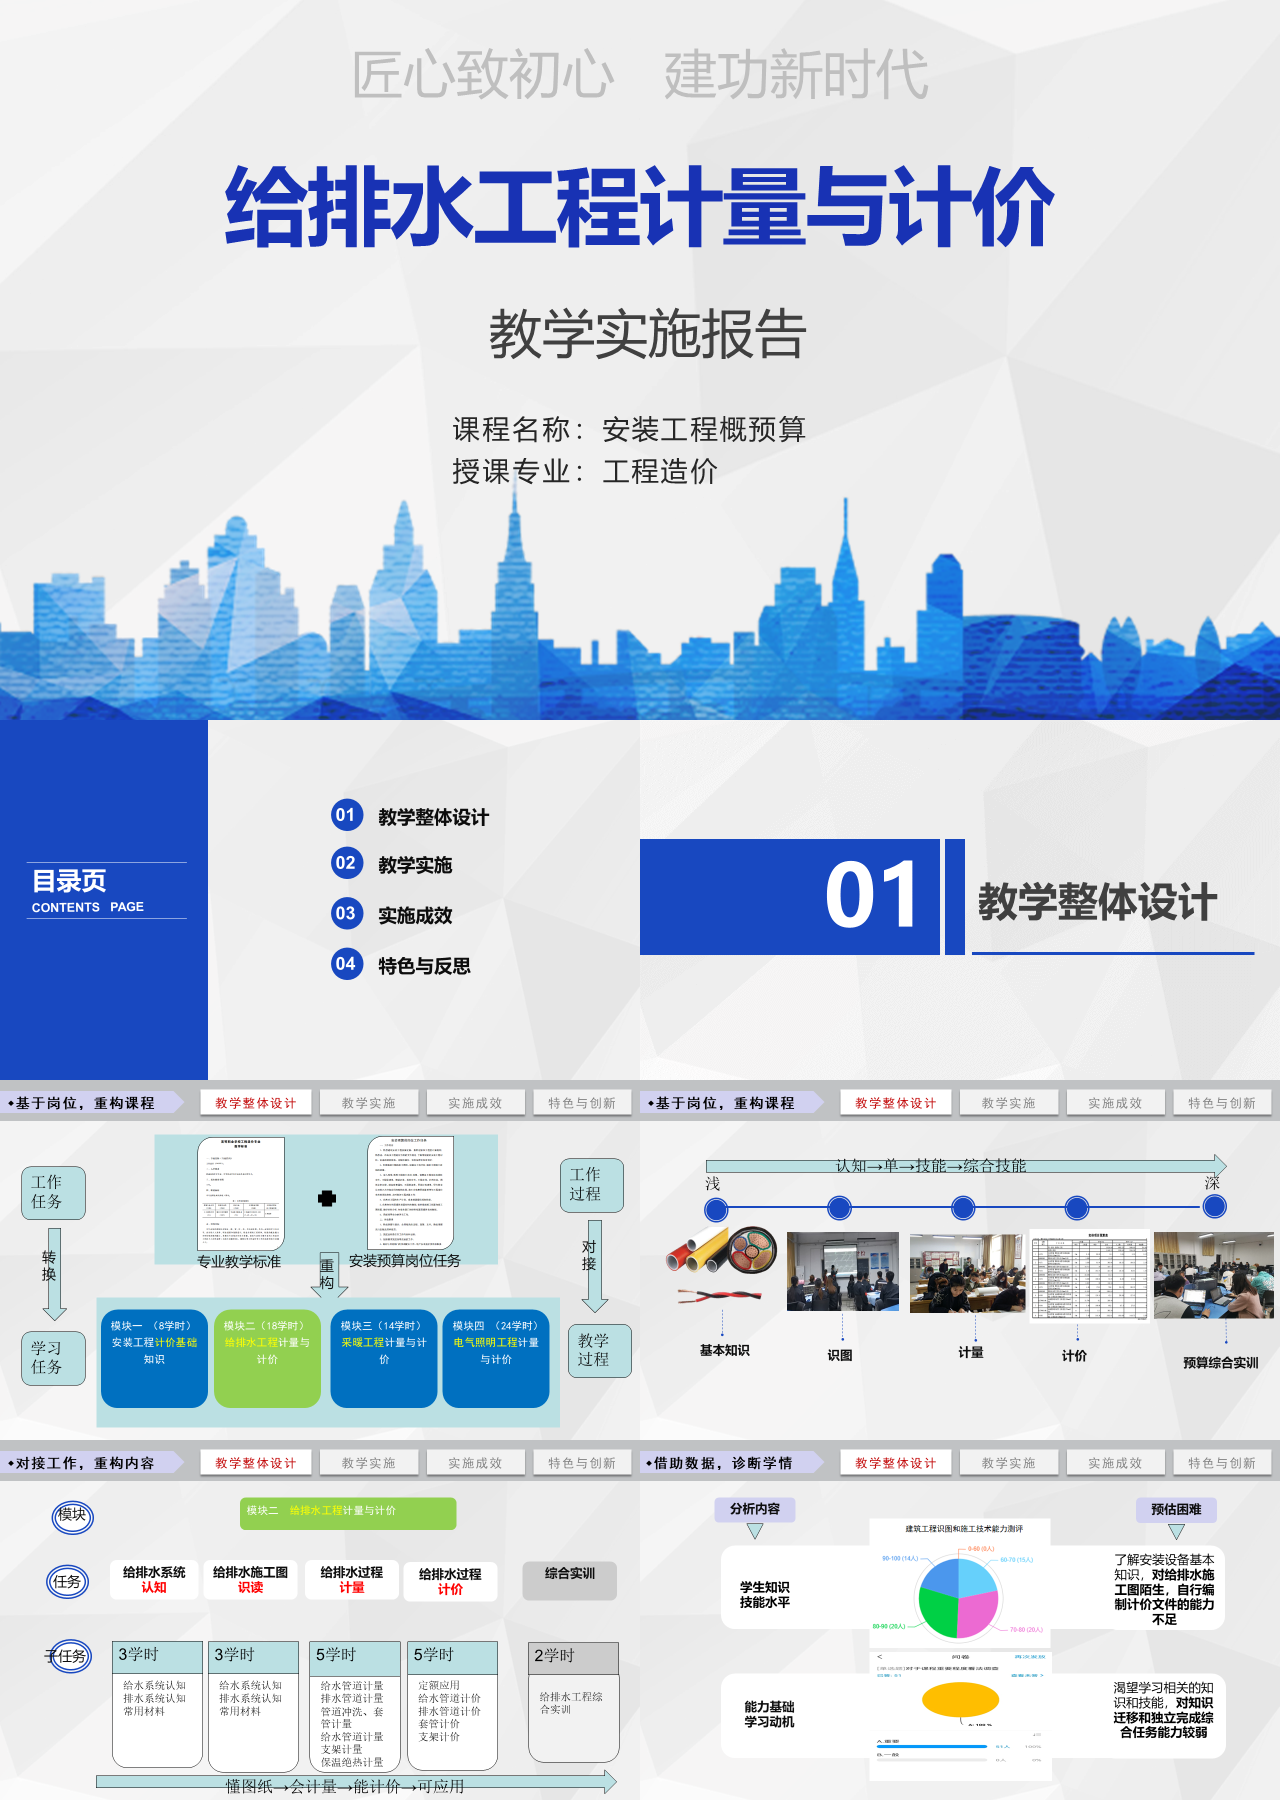Click the timeline dot above the 计价 table

[x=1077, y=1208]
